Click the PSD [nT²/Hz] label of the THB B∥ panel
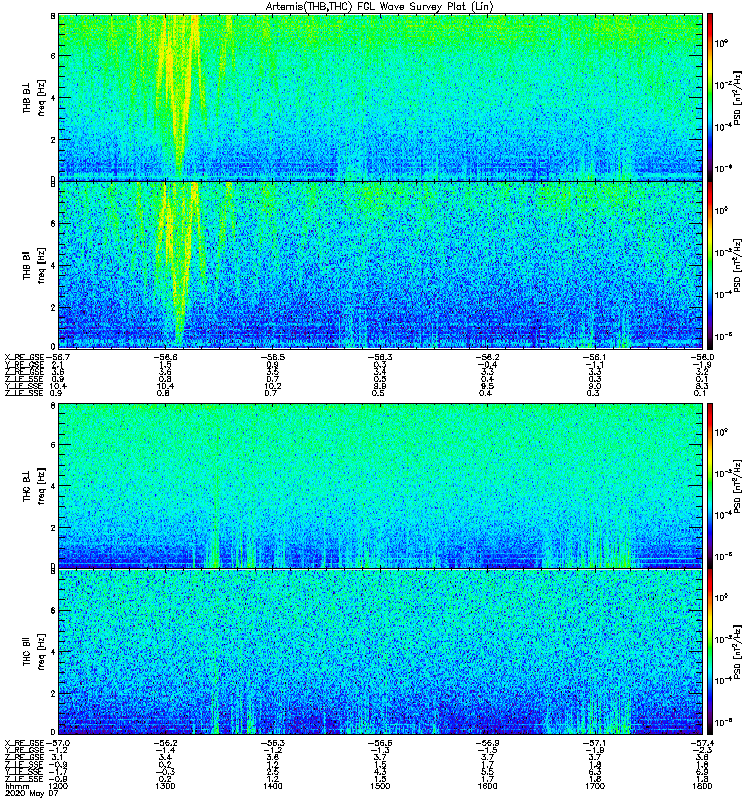Screen dimensions: 750x800 [x=738, y=265]
